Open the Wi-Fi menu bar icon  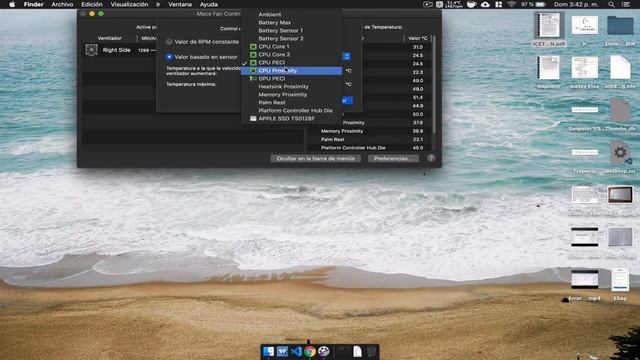point(511,4)
